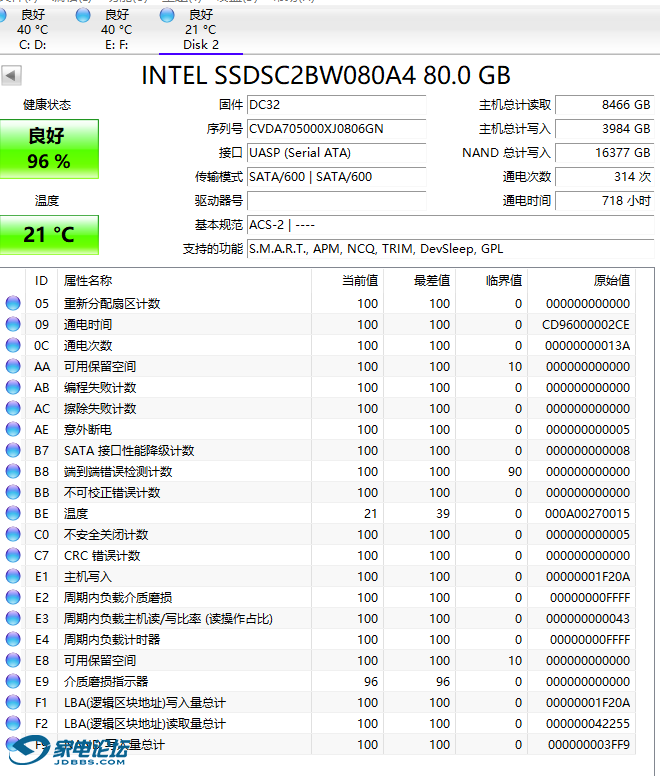This screenshot has width=660, height=776.
Task: Select the Disk 2 tab
Action: pyautogui.click(x=200, y=30)
